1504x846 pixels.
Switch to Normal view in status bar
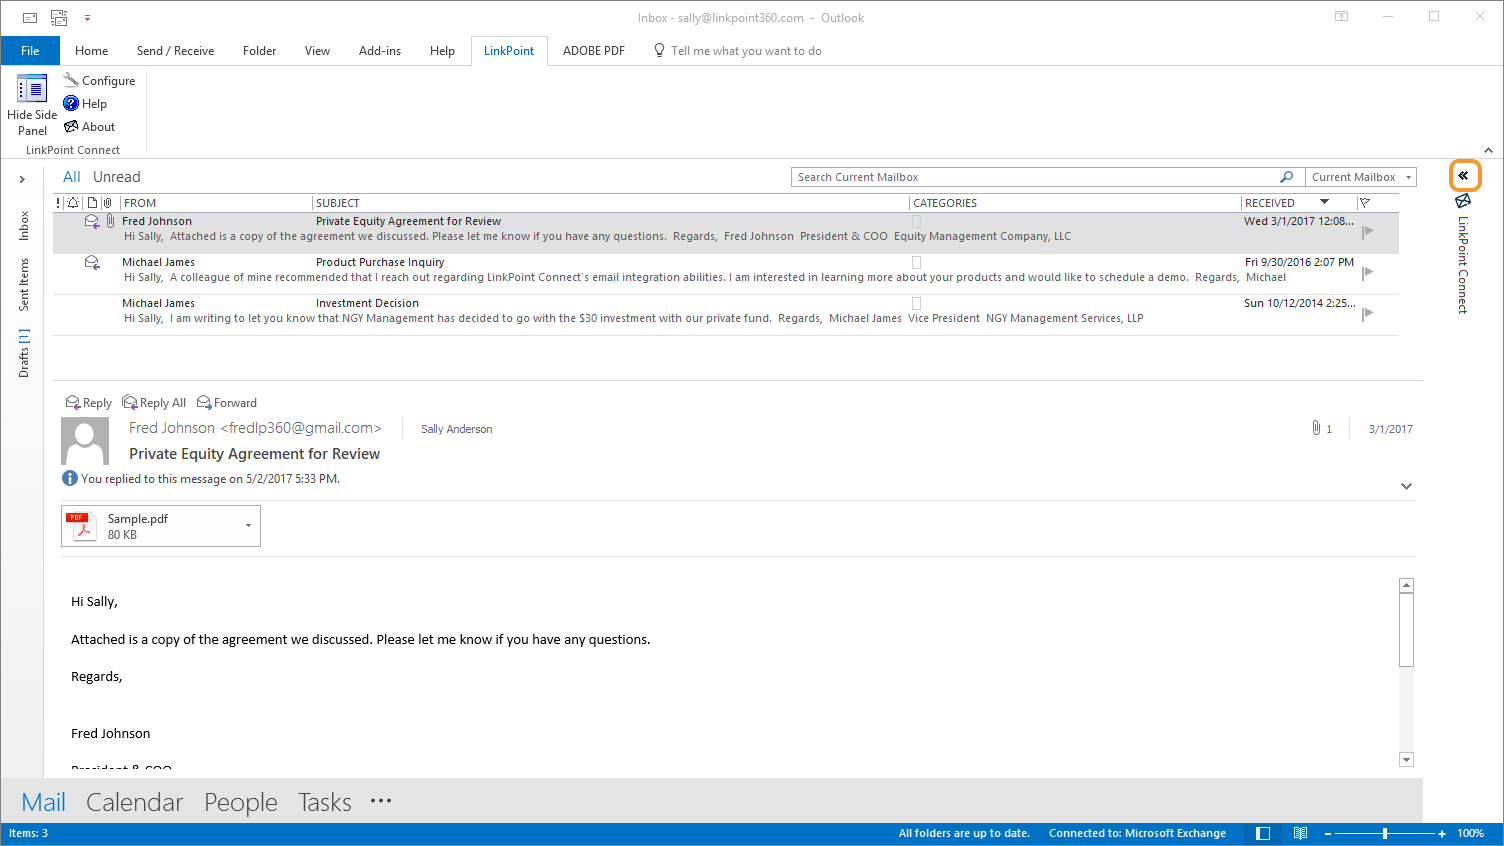(x=1263, y=833)
